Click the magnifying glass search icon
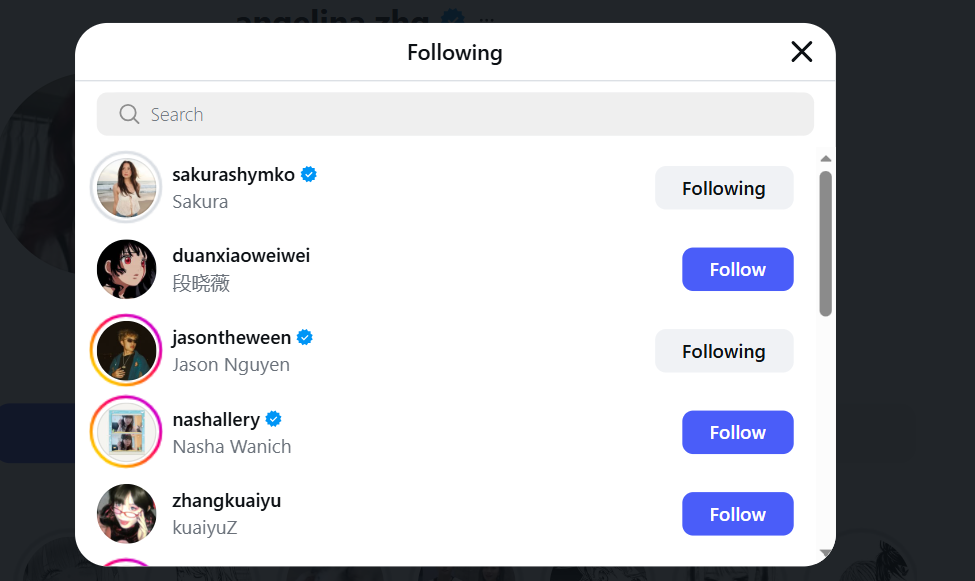 [129, 114]
